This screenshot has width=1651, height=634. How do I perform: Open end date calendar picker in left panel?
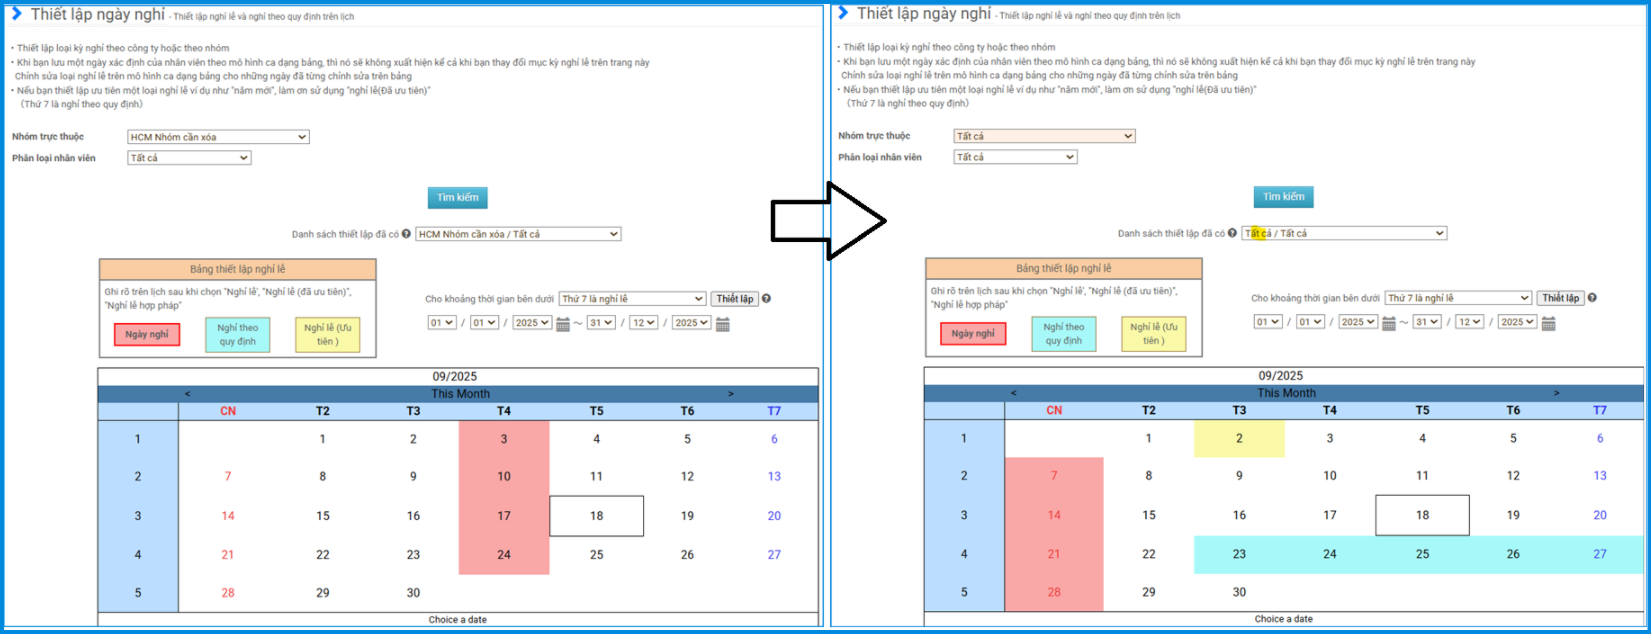(x=723, y=324)
